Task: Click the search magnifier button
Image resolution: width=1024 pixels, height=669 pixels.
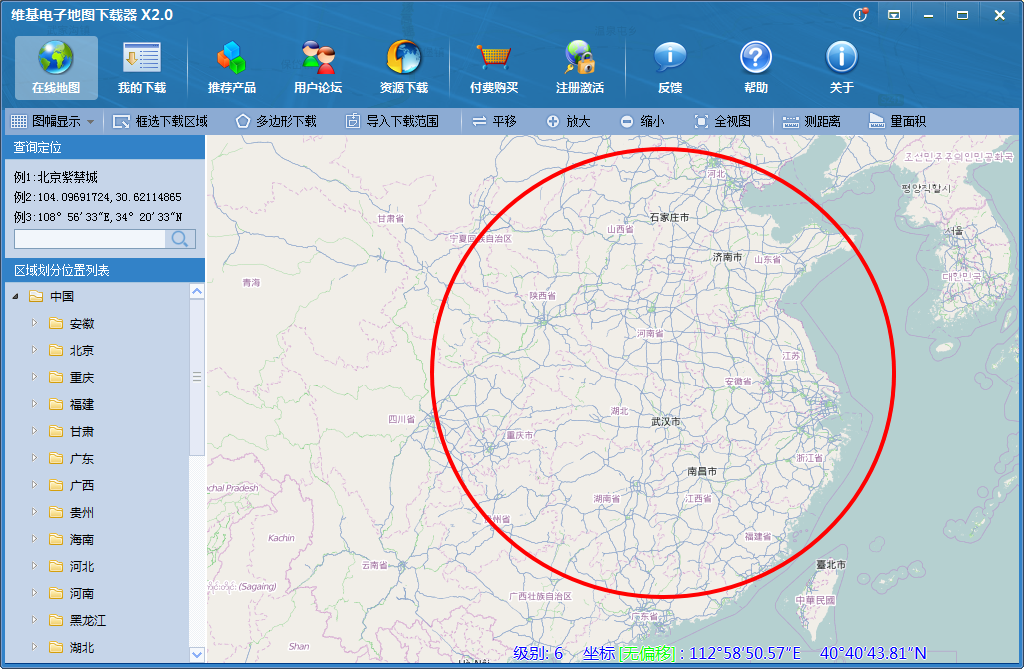Action: [x=182, y=239]
